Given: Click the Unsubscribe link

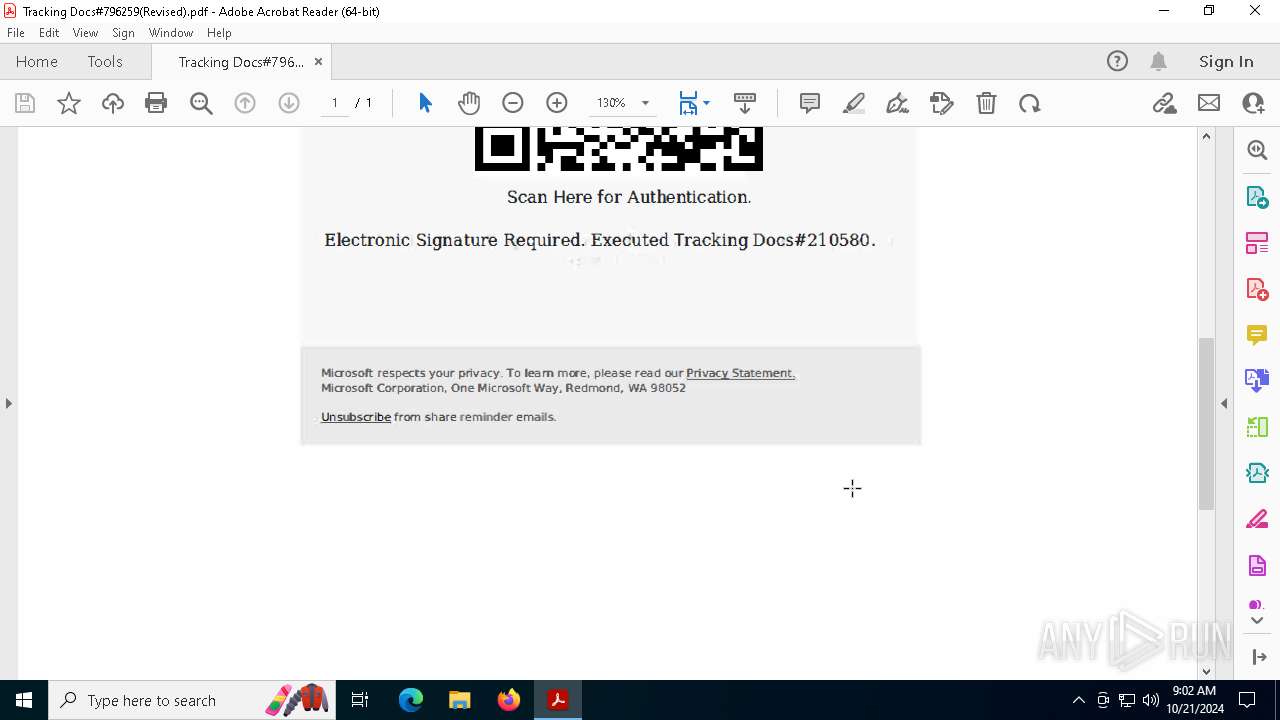Looking at the screenshot, I should tap(356, 417).
